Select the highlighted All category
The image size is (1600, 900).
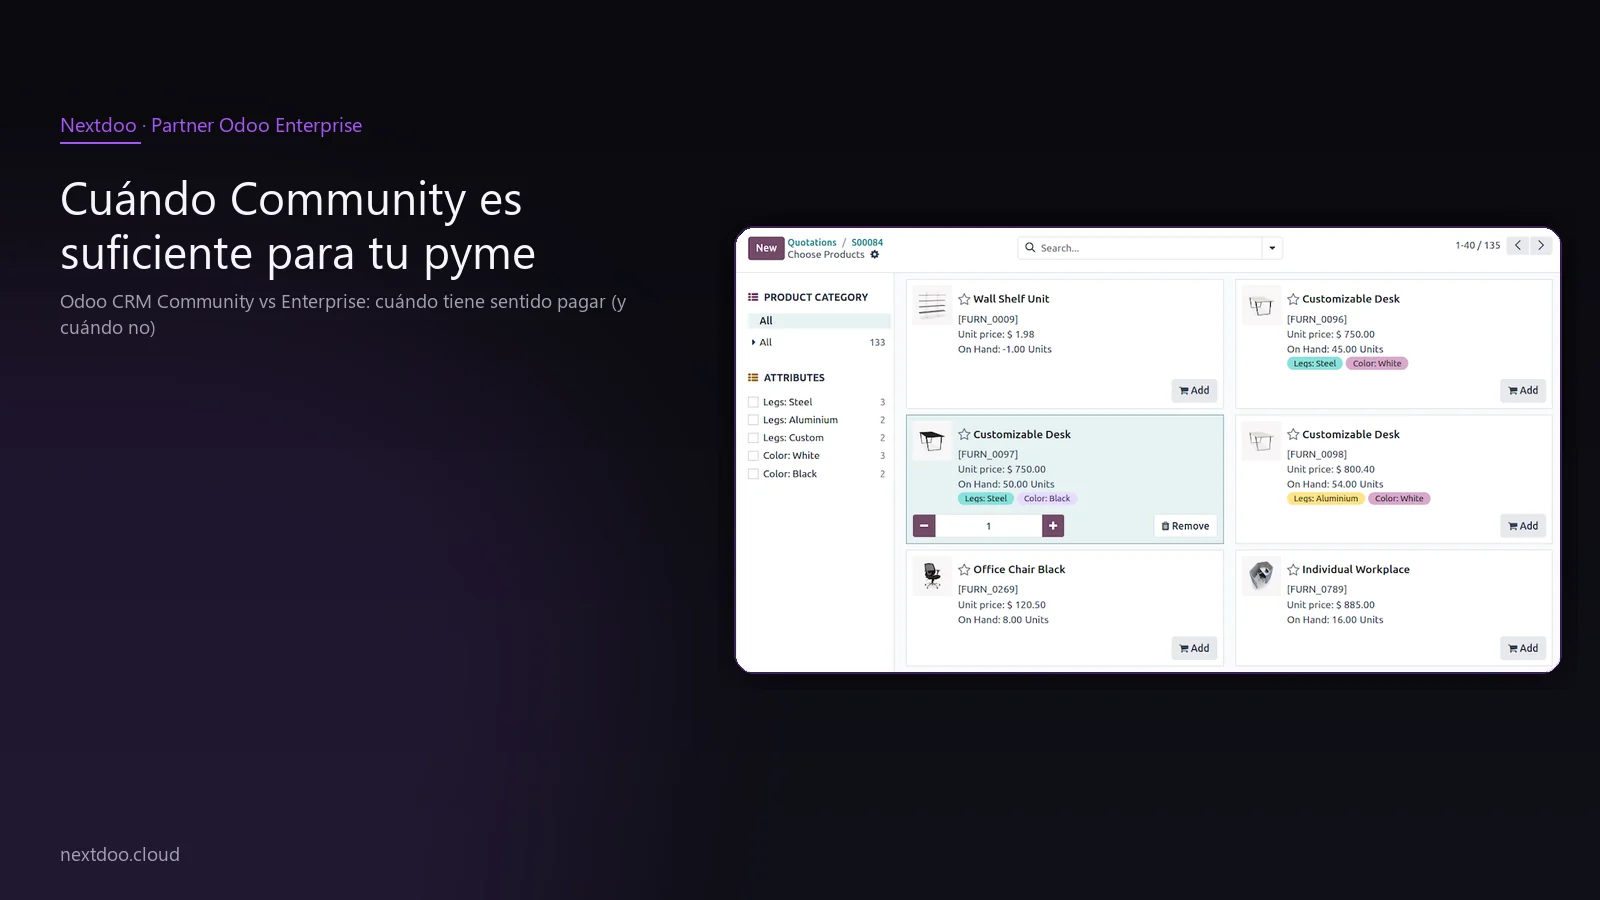click(x=818, y=321)
